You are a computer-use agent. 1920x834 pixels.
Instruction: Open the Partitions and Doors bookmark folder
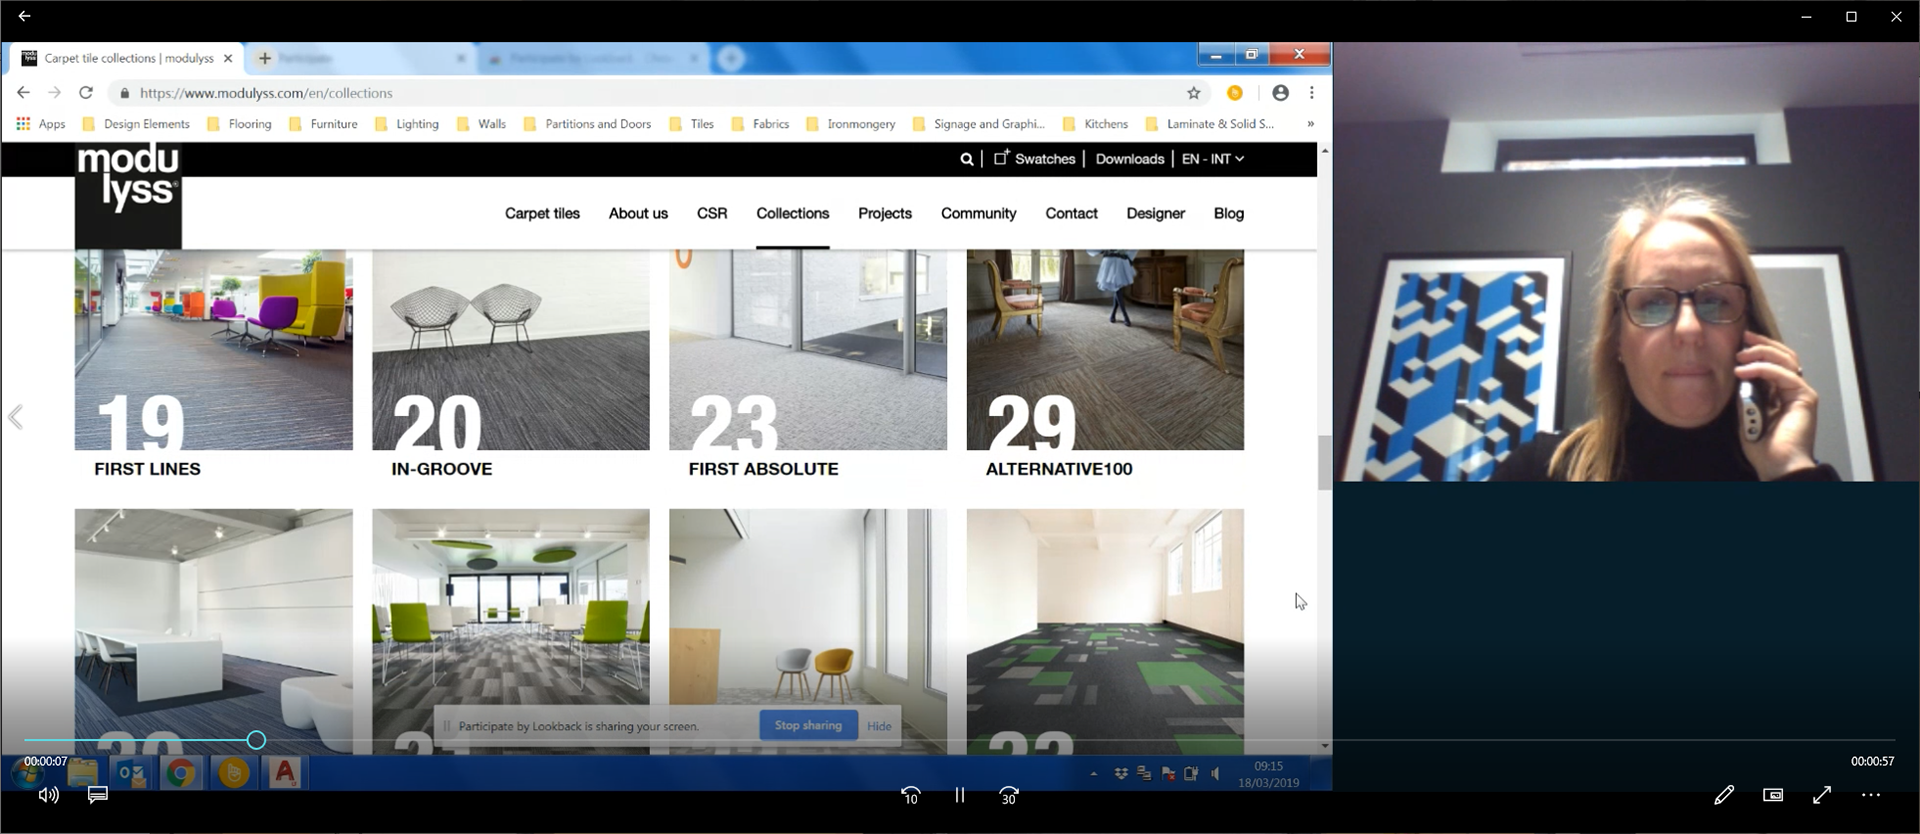[588, 124]
